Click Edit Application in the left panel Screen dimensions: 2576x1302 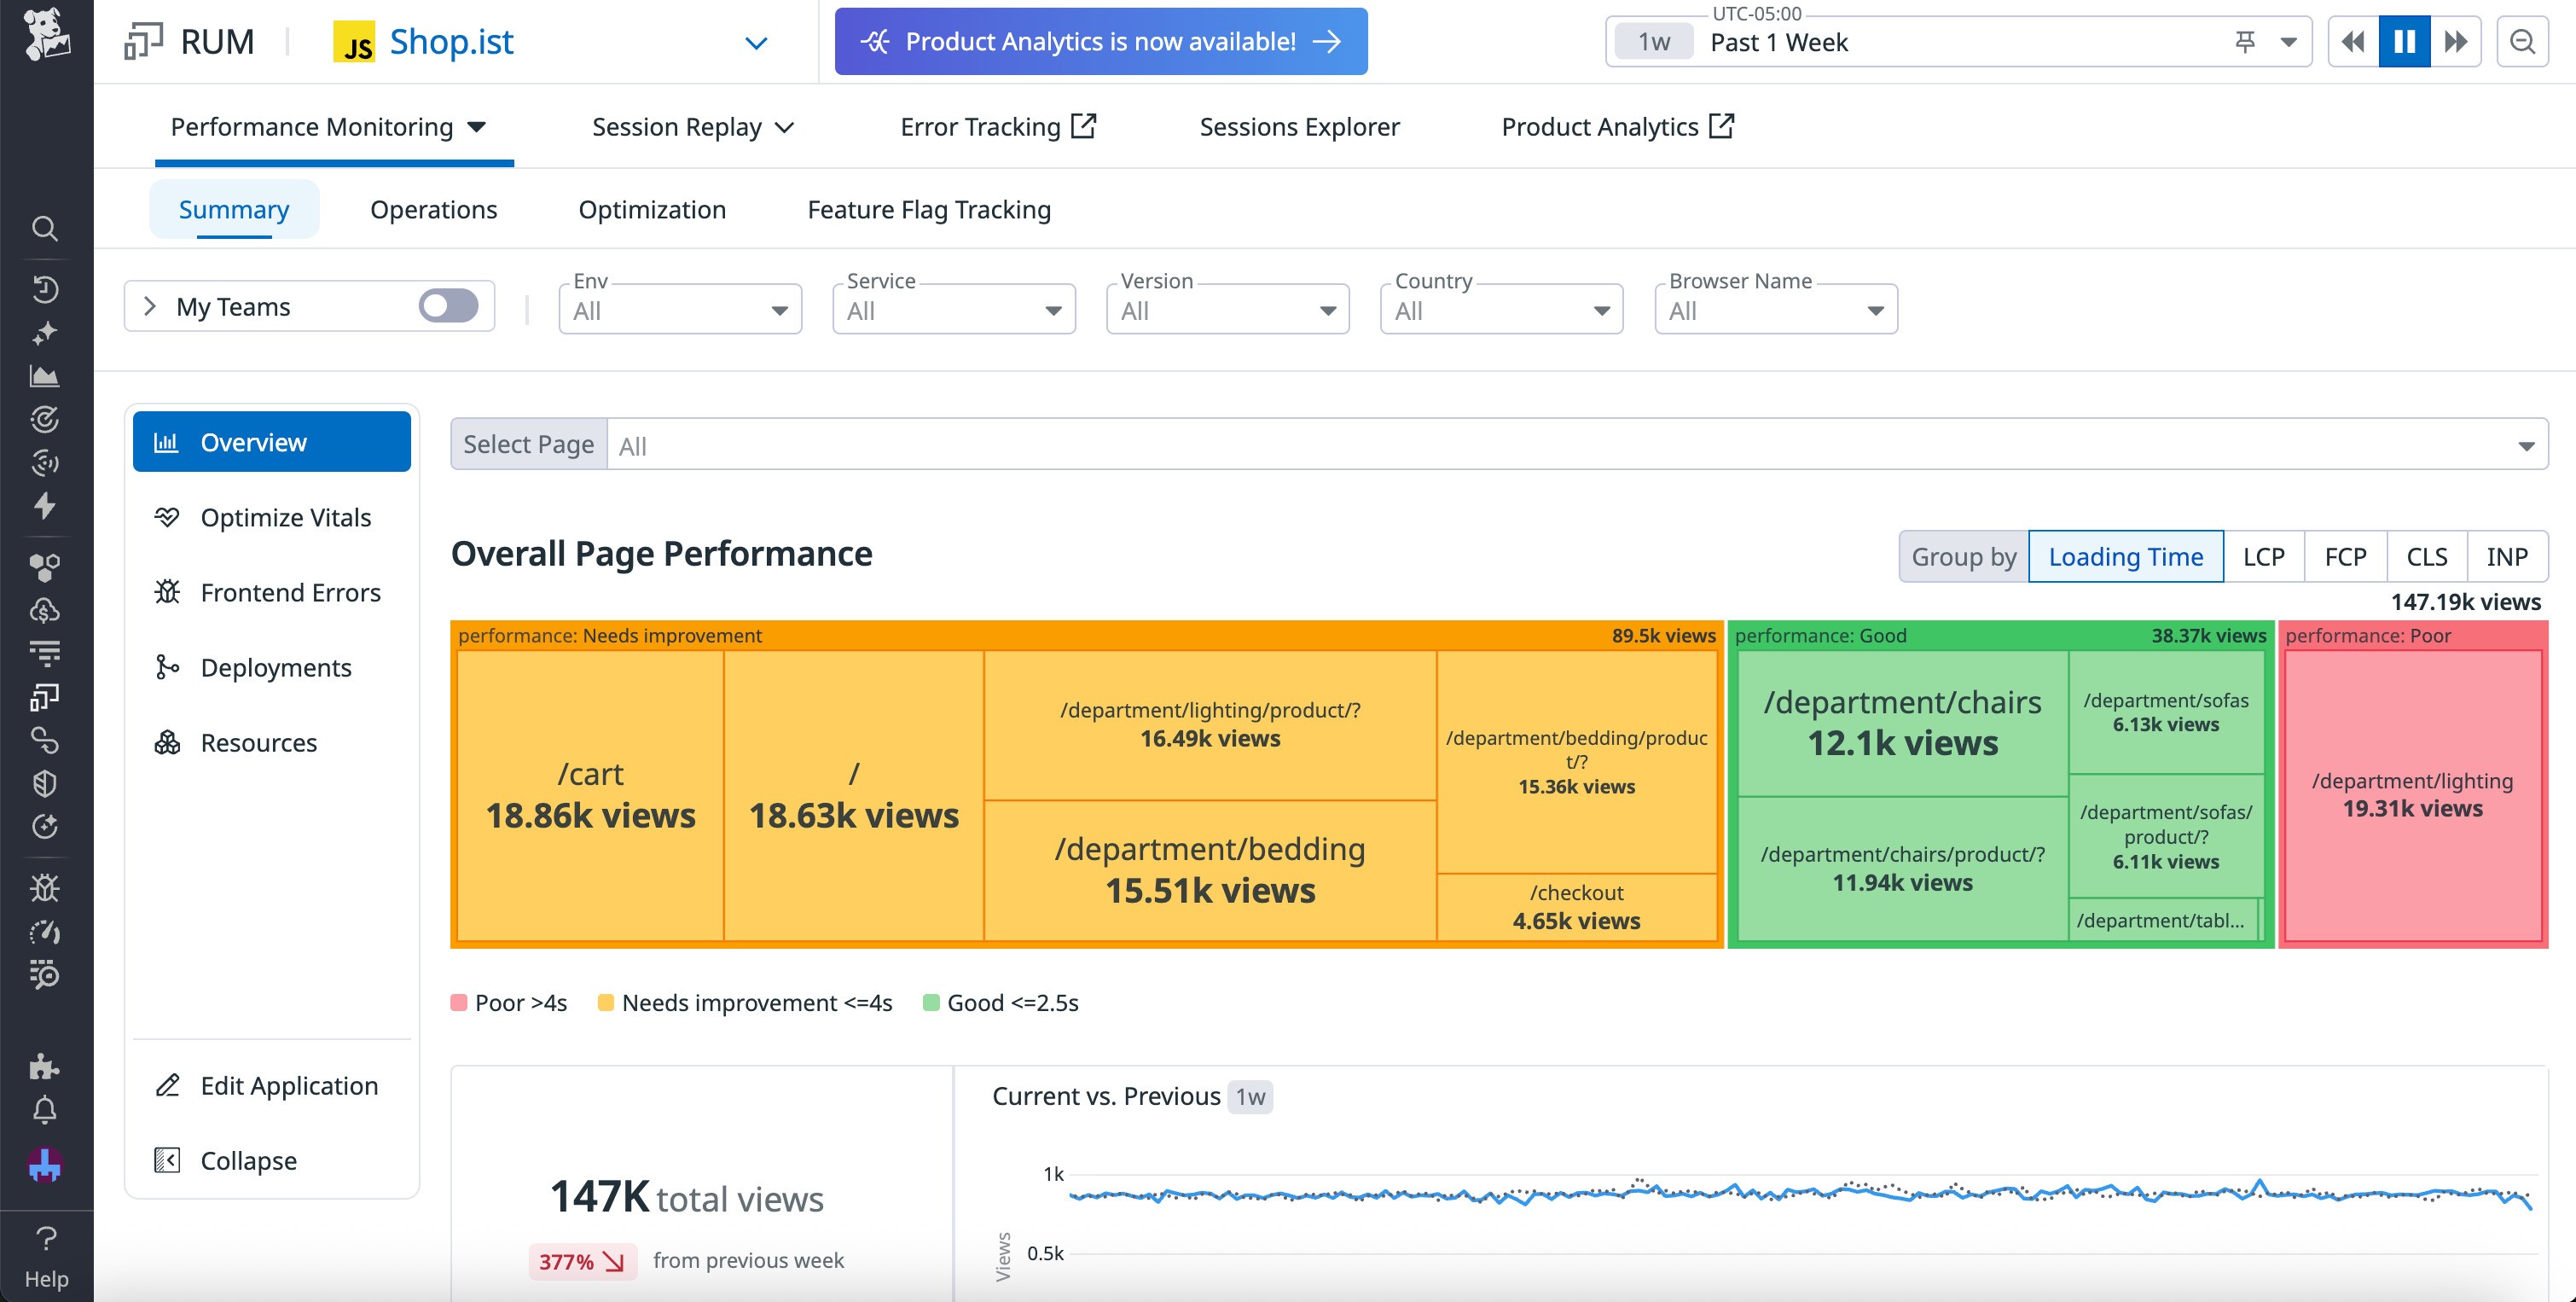click(288, 1085)
